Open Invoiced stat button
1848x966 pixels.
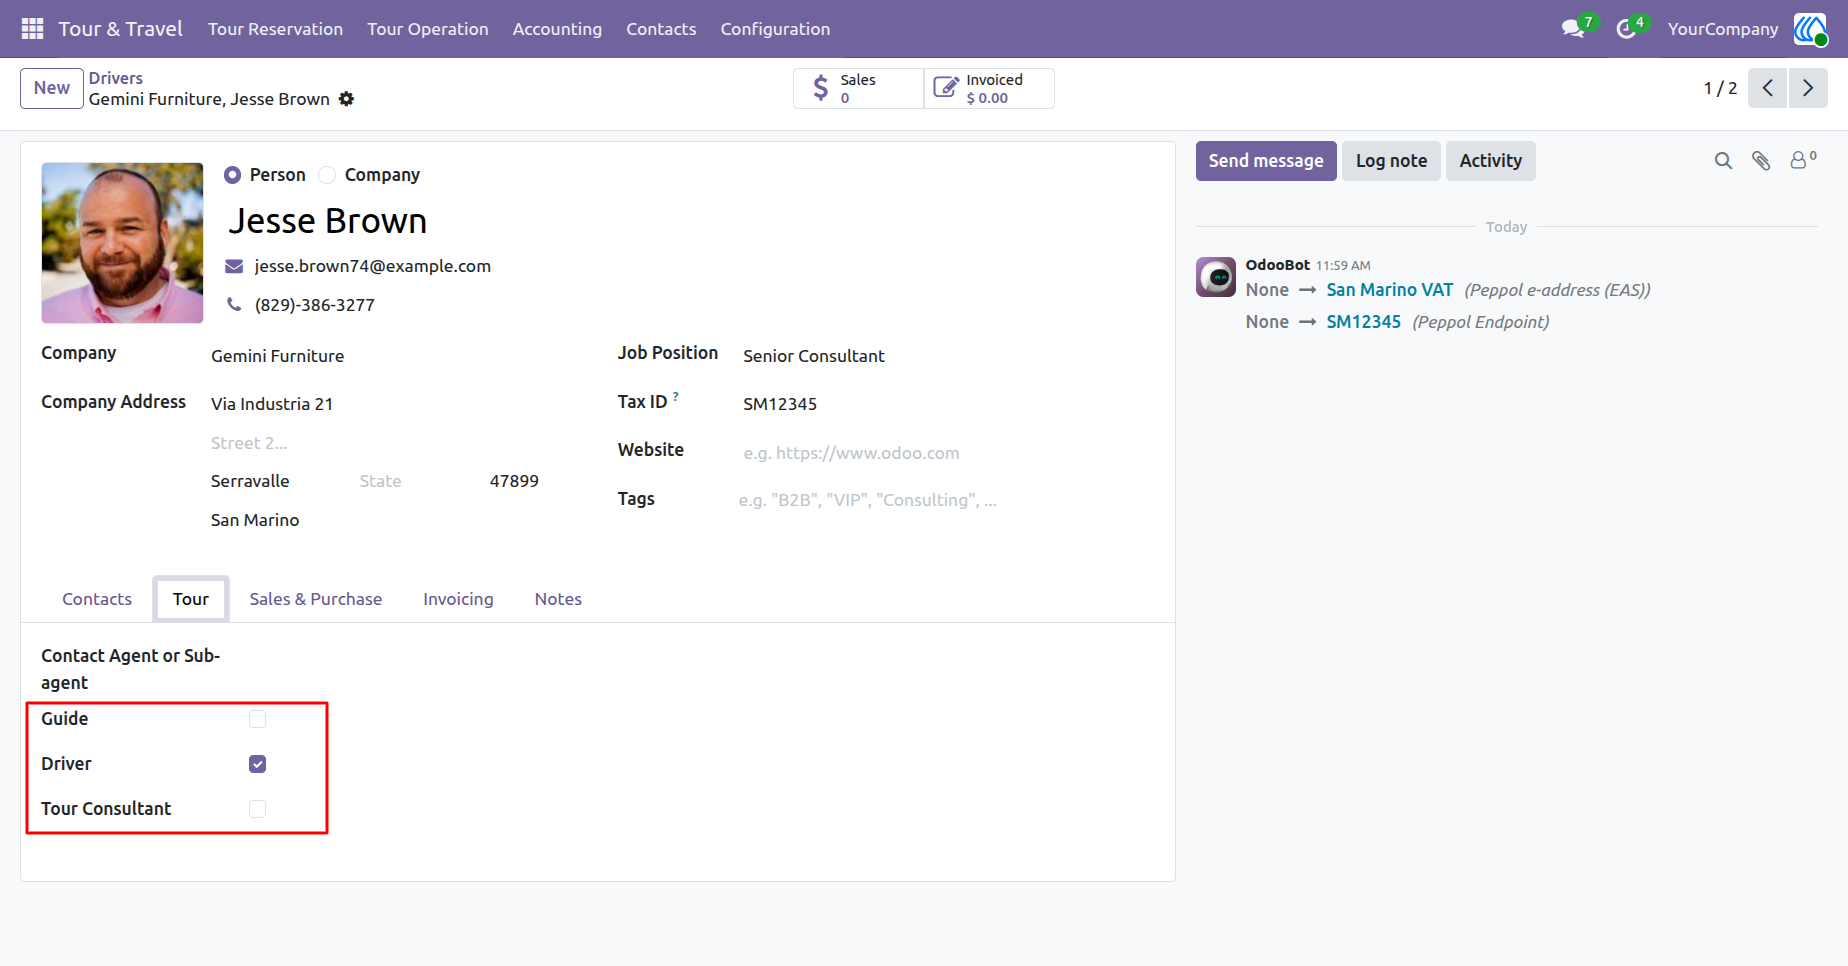[x=989, y=88]
